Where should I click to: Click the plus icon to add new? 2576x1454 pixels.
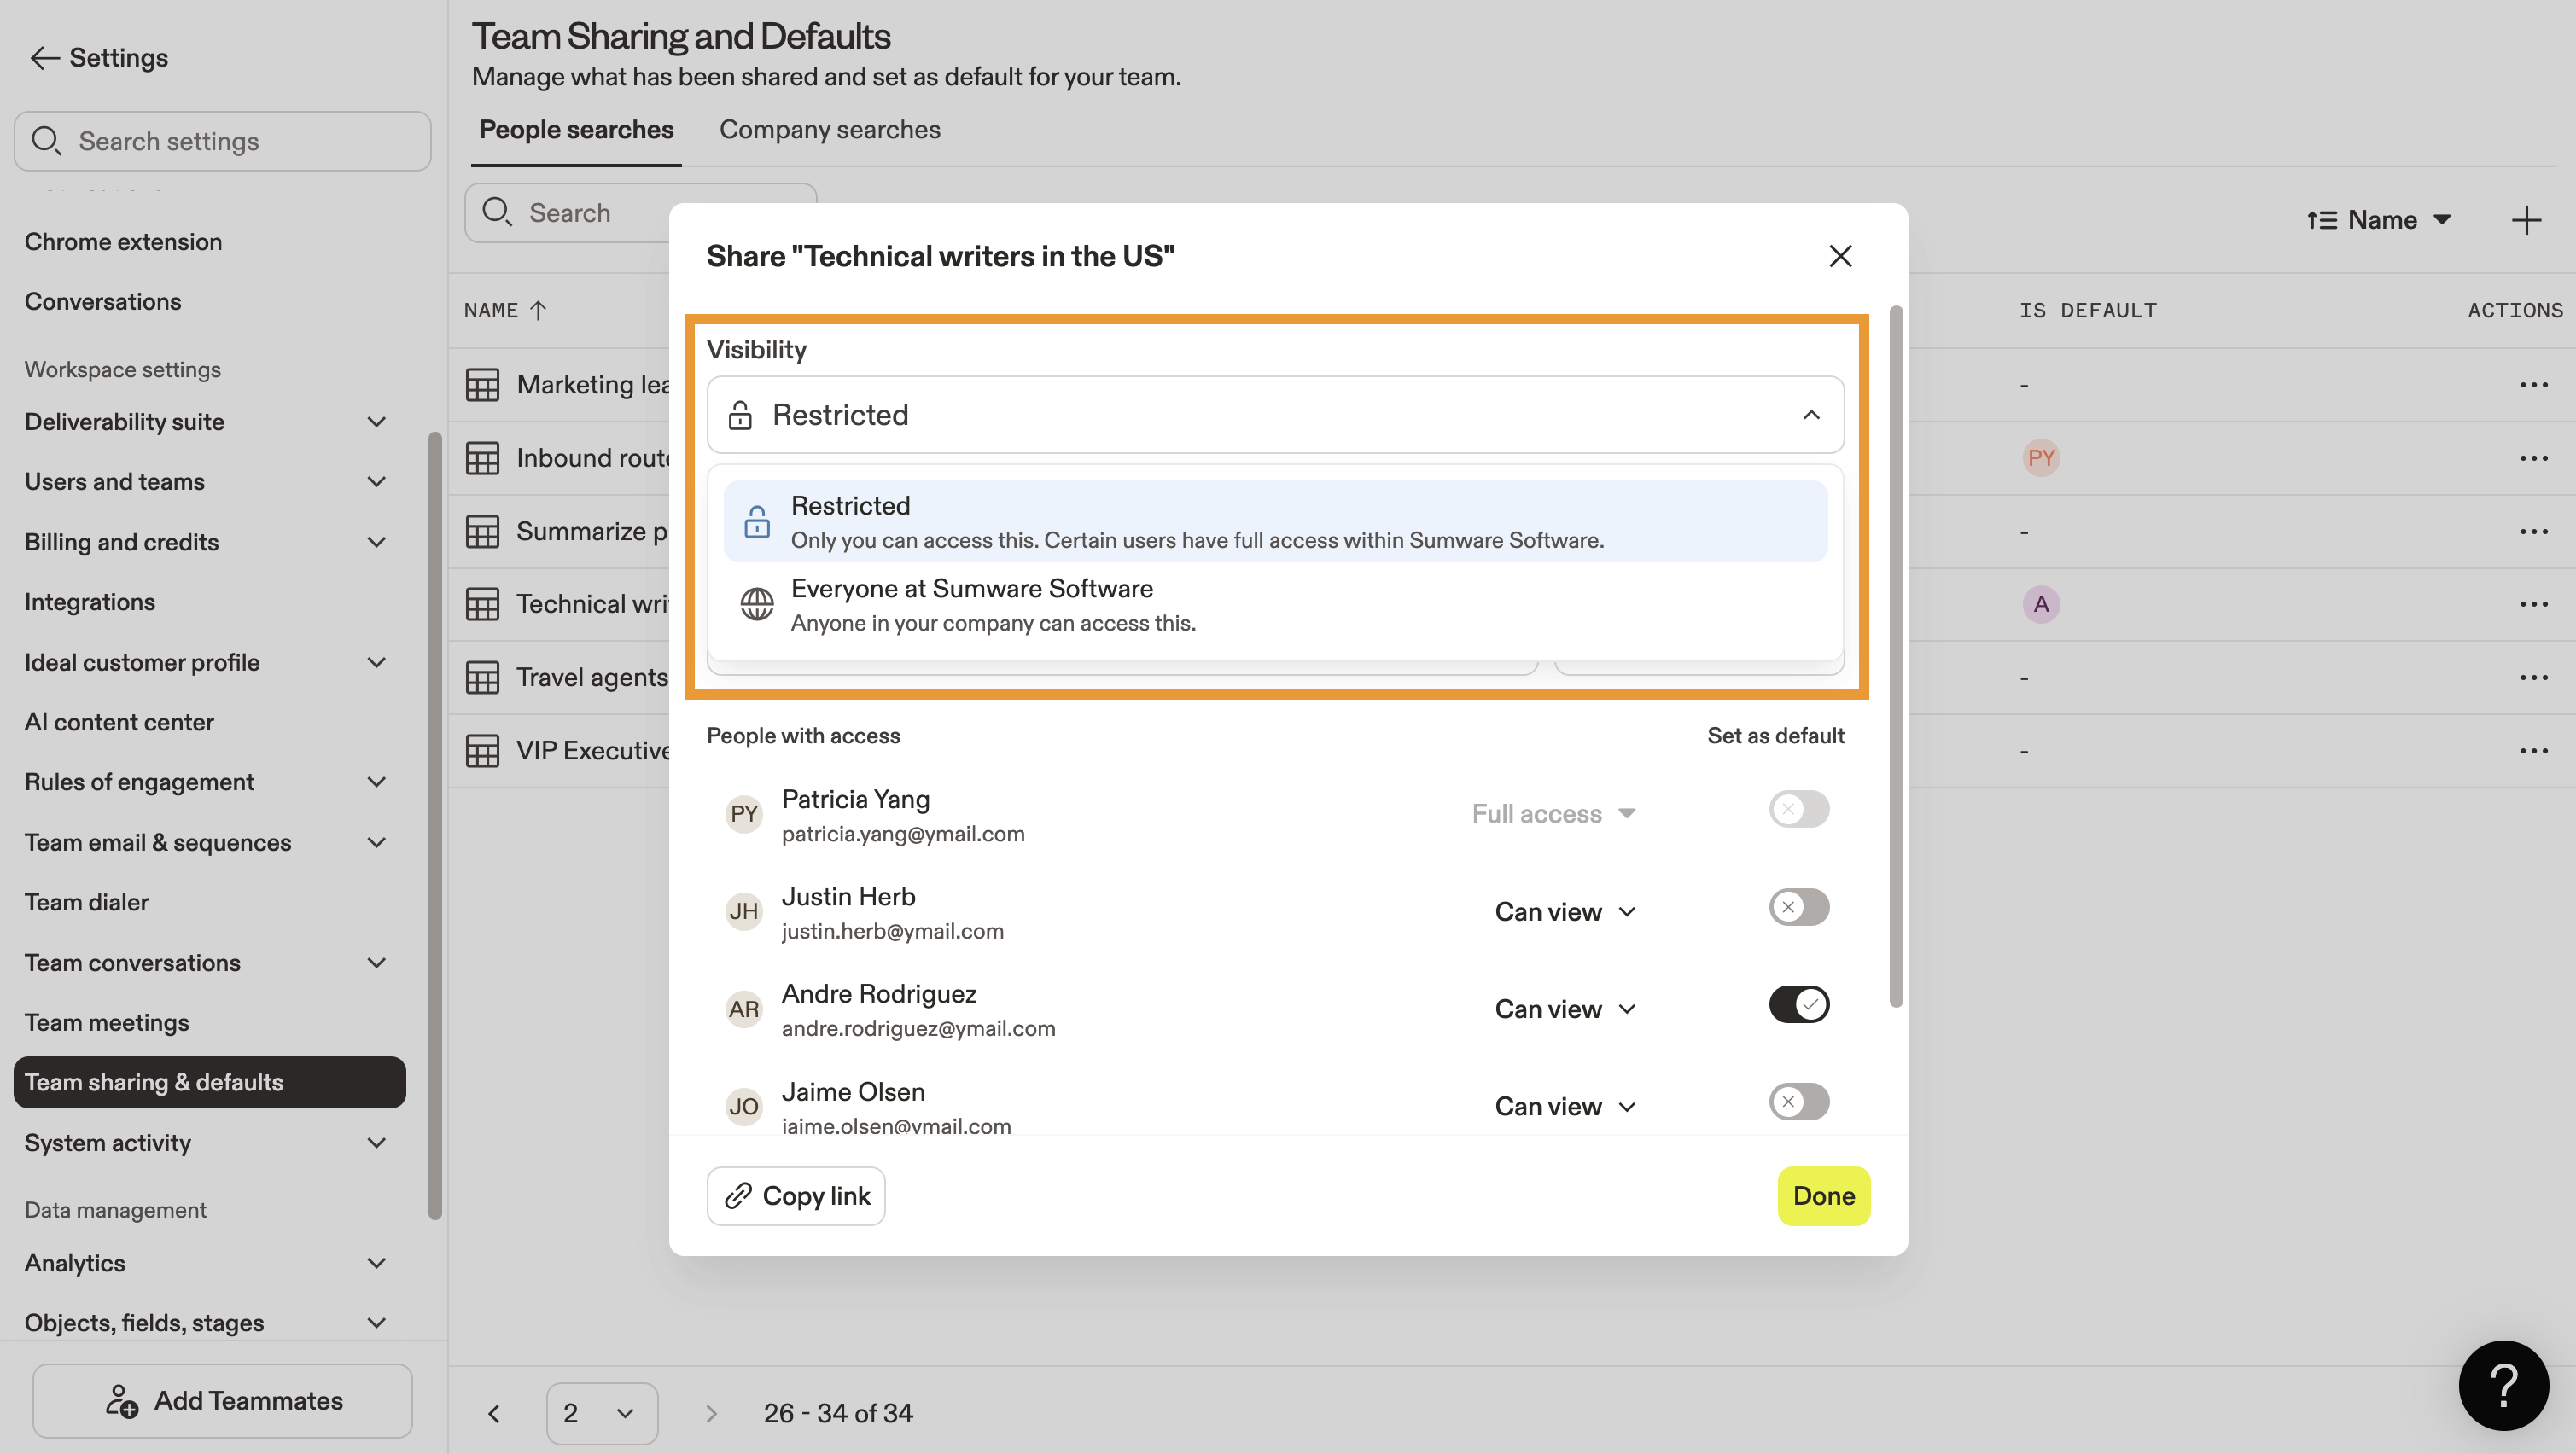click(2526, 220)
